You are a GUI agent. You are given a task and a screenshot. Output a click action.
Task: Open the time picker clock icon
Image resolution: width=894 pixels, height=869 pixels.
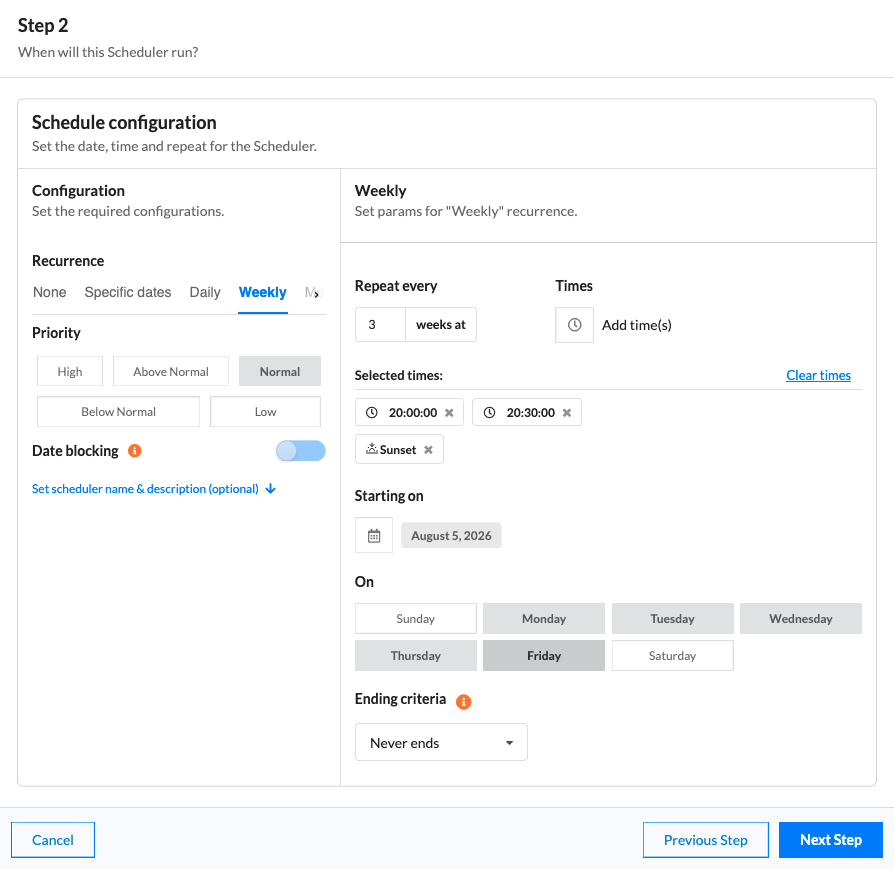tap(574, 325)
